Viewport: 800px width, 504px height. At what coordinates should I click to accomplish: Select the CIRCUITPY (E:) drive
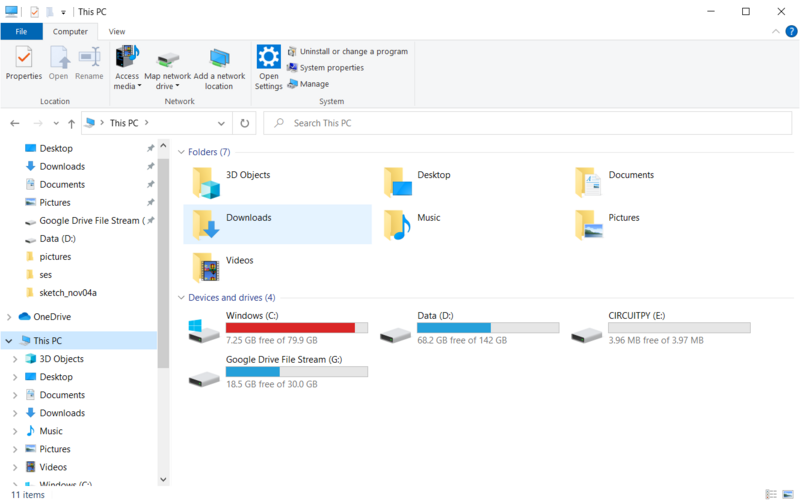(x=661, y=328)
